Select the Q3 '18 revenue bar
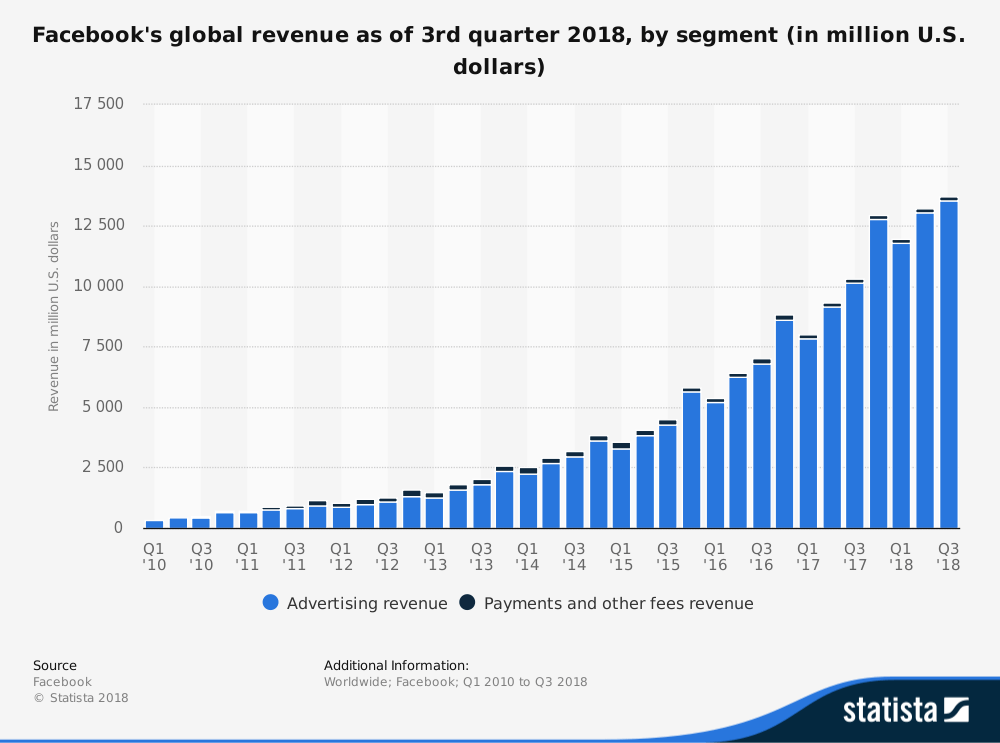 click(x=949, y=363)
